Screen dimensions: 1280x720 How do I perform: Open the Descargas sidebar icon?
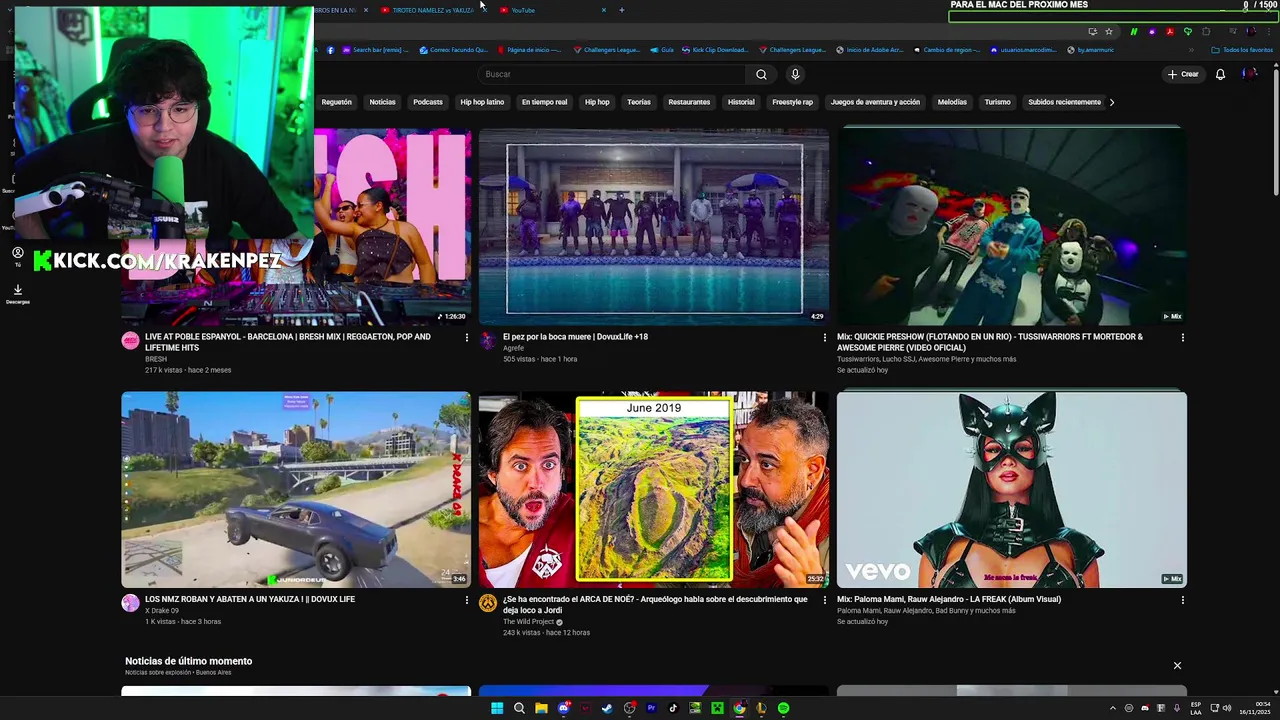tap(17, 293)
